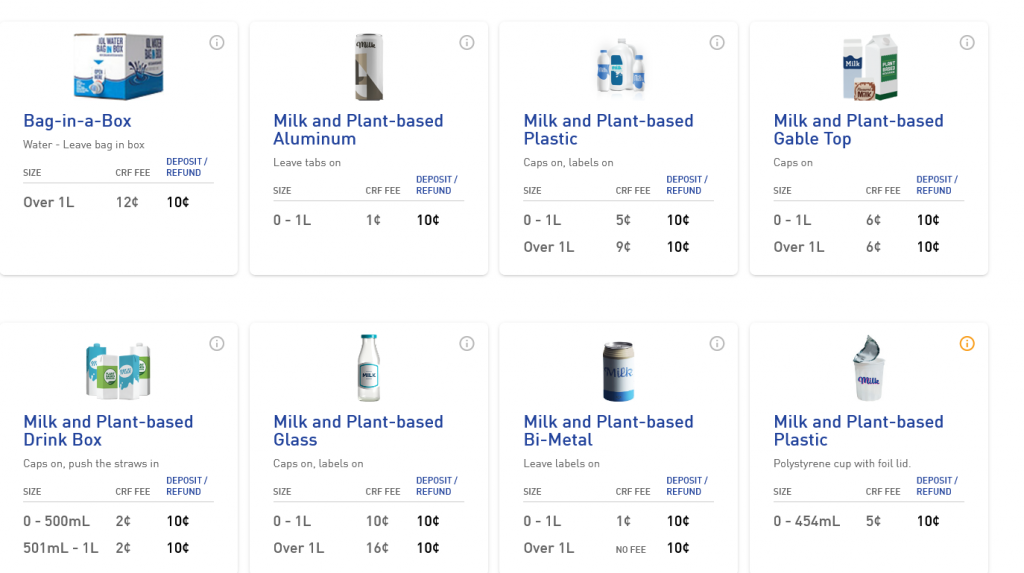Viewport: 1024px width, 573px height.
Task: Show info for top-row Milk Plastic card
Action: 717,42
